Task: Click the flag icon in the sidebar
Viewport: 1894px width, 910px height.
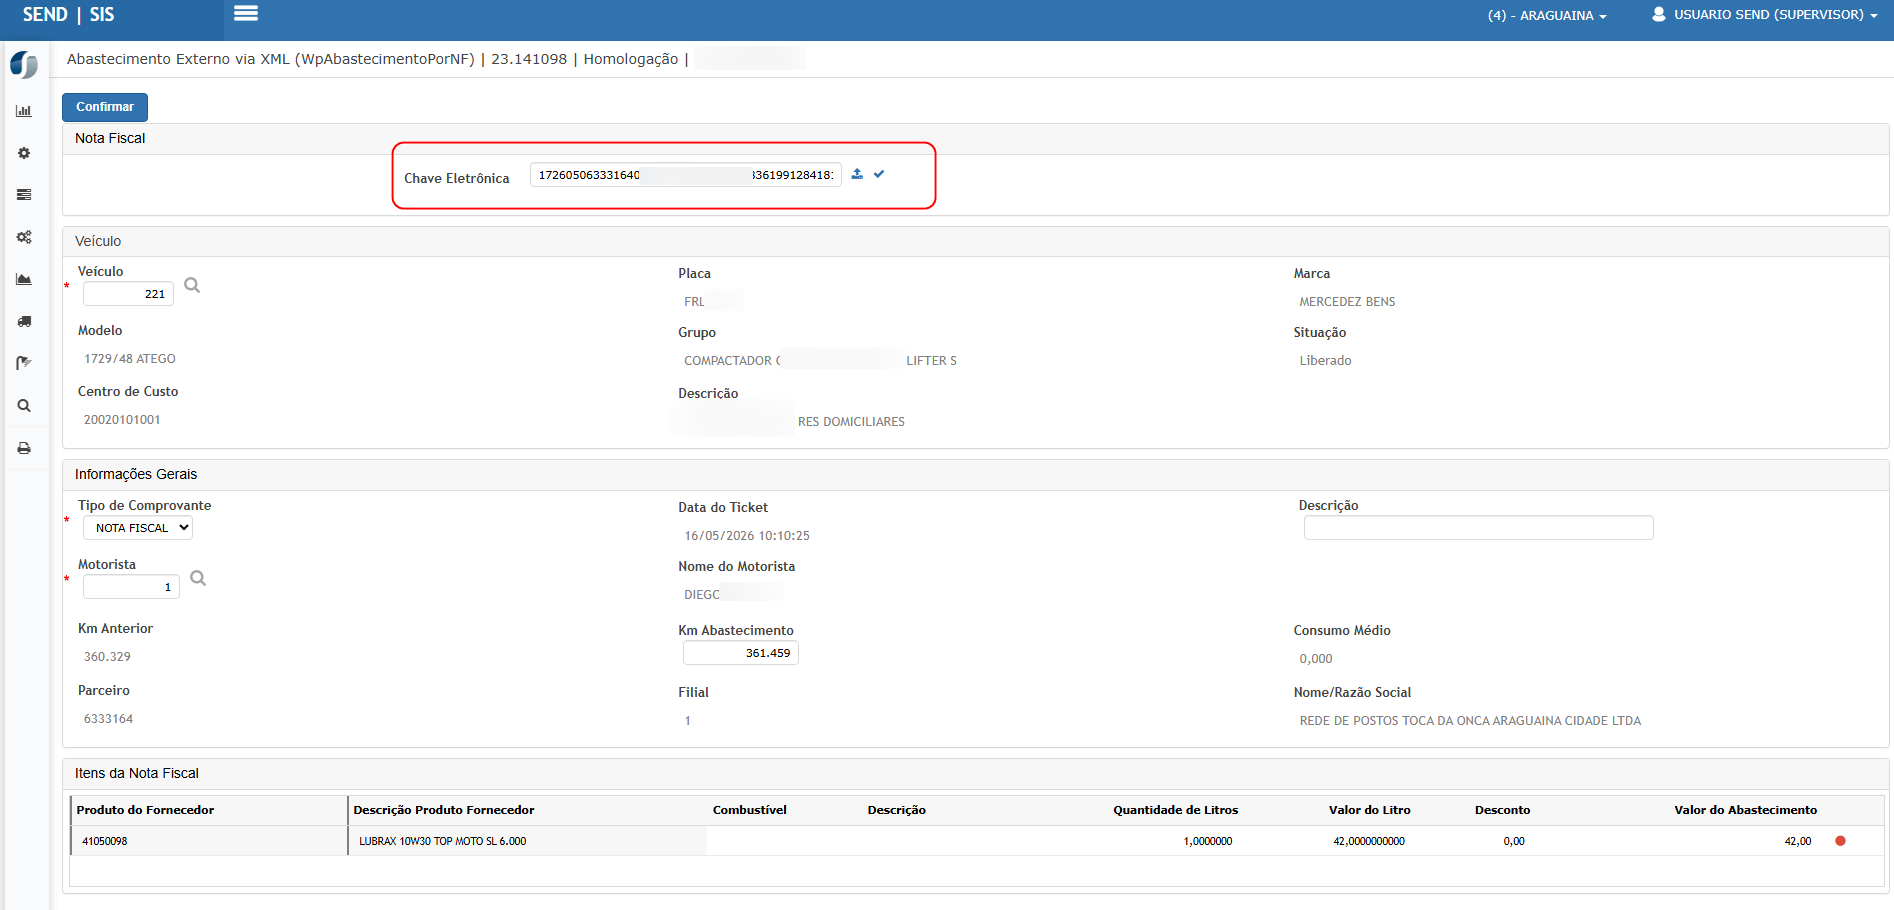Action: pos(24,363)
